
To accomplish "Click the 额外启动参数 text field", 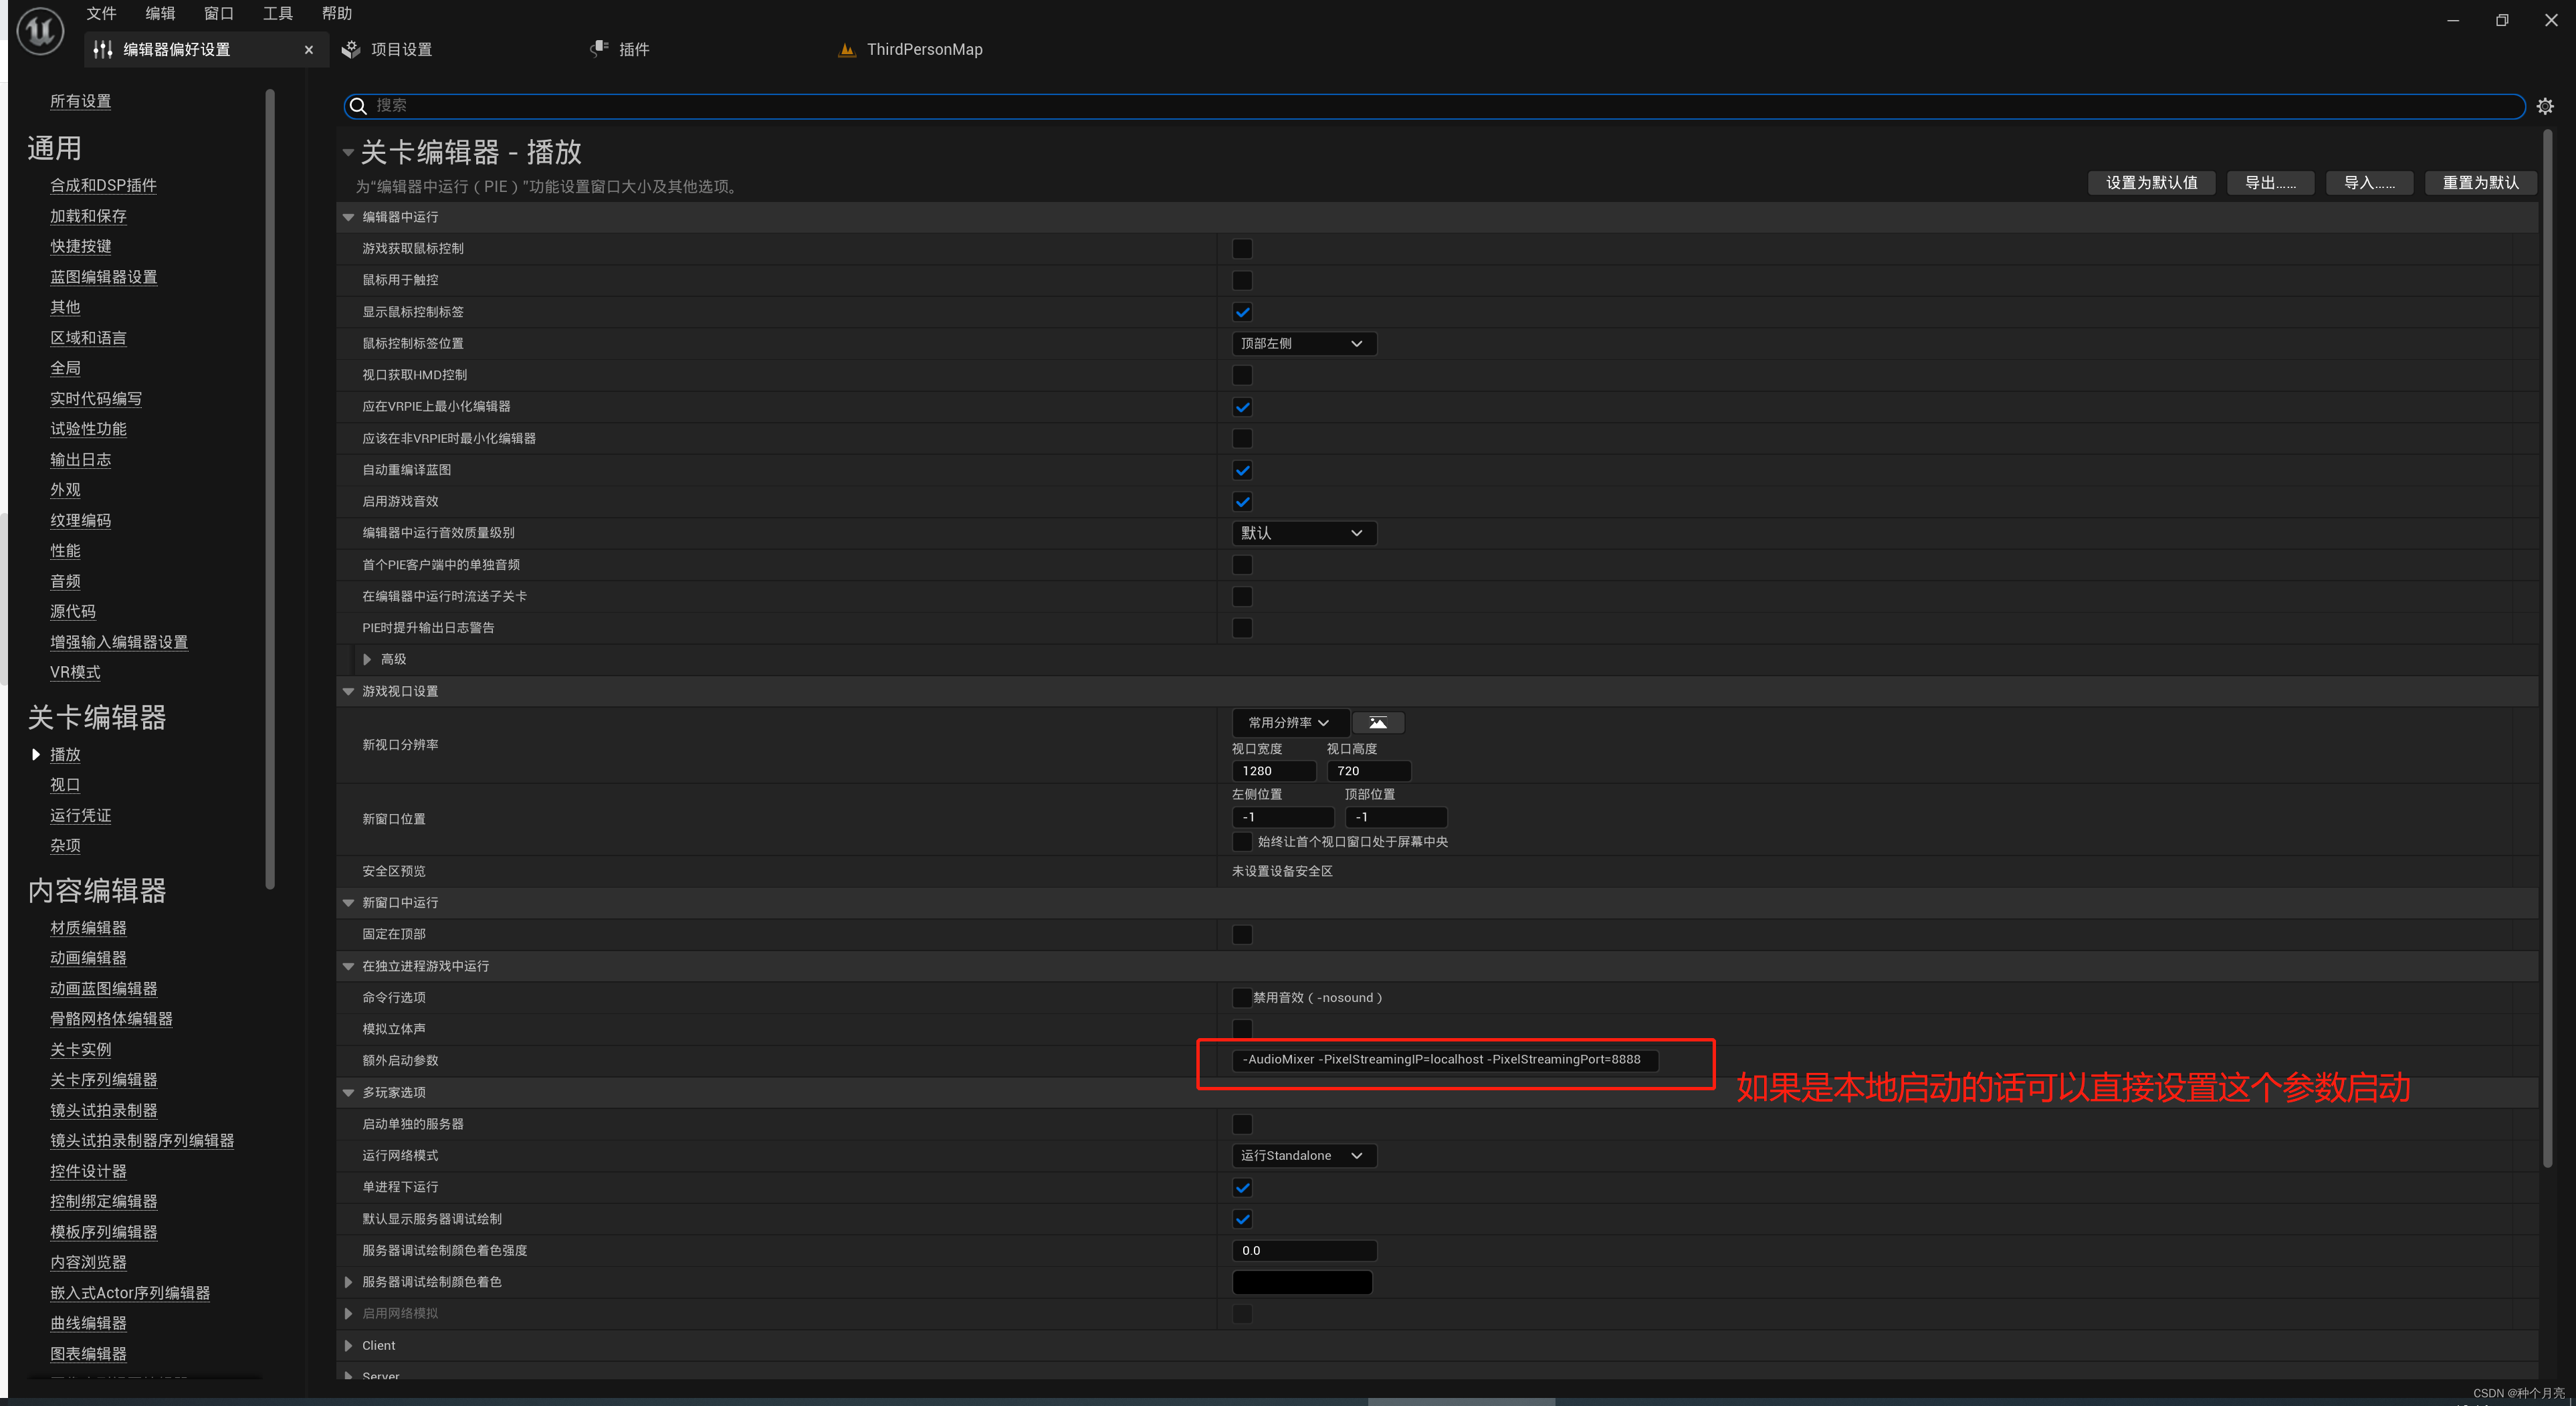I will pos(1445,1060).
